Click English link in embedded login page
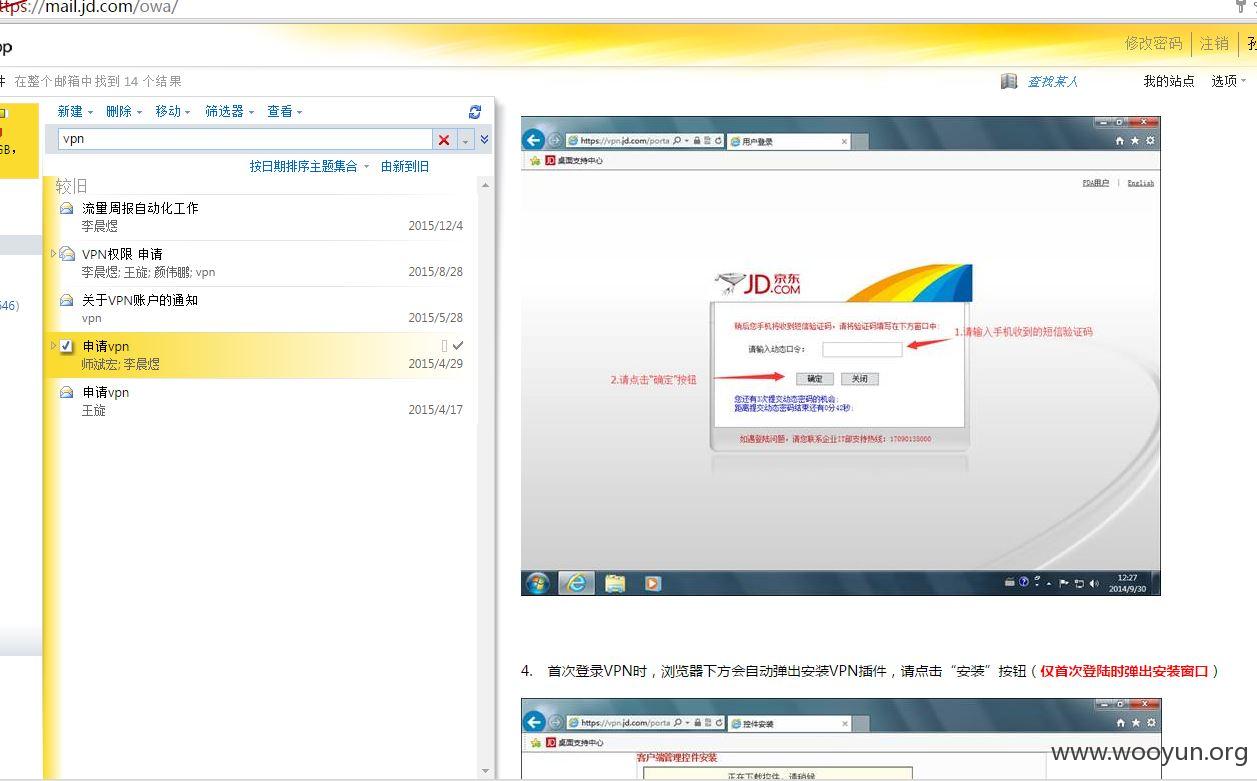1257x781 pixels. pos(1140,183)
